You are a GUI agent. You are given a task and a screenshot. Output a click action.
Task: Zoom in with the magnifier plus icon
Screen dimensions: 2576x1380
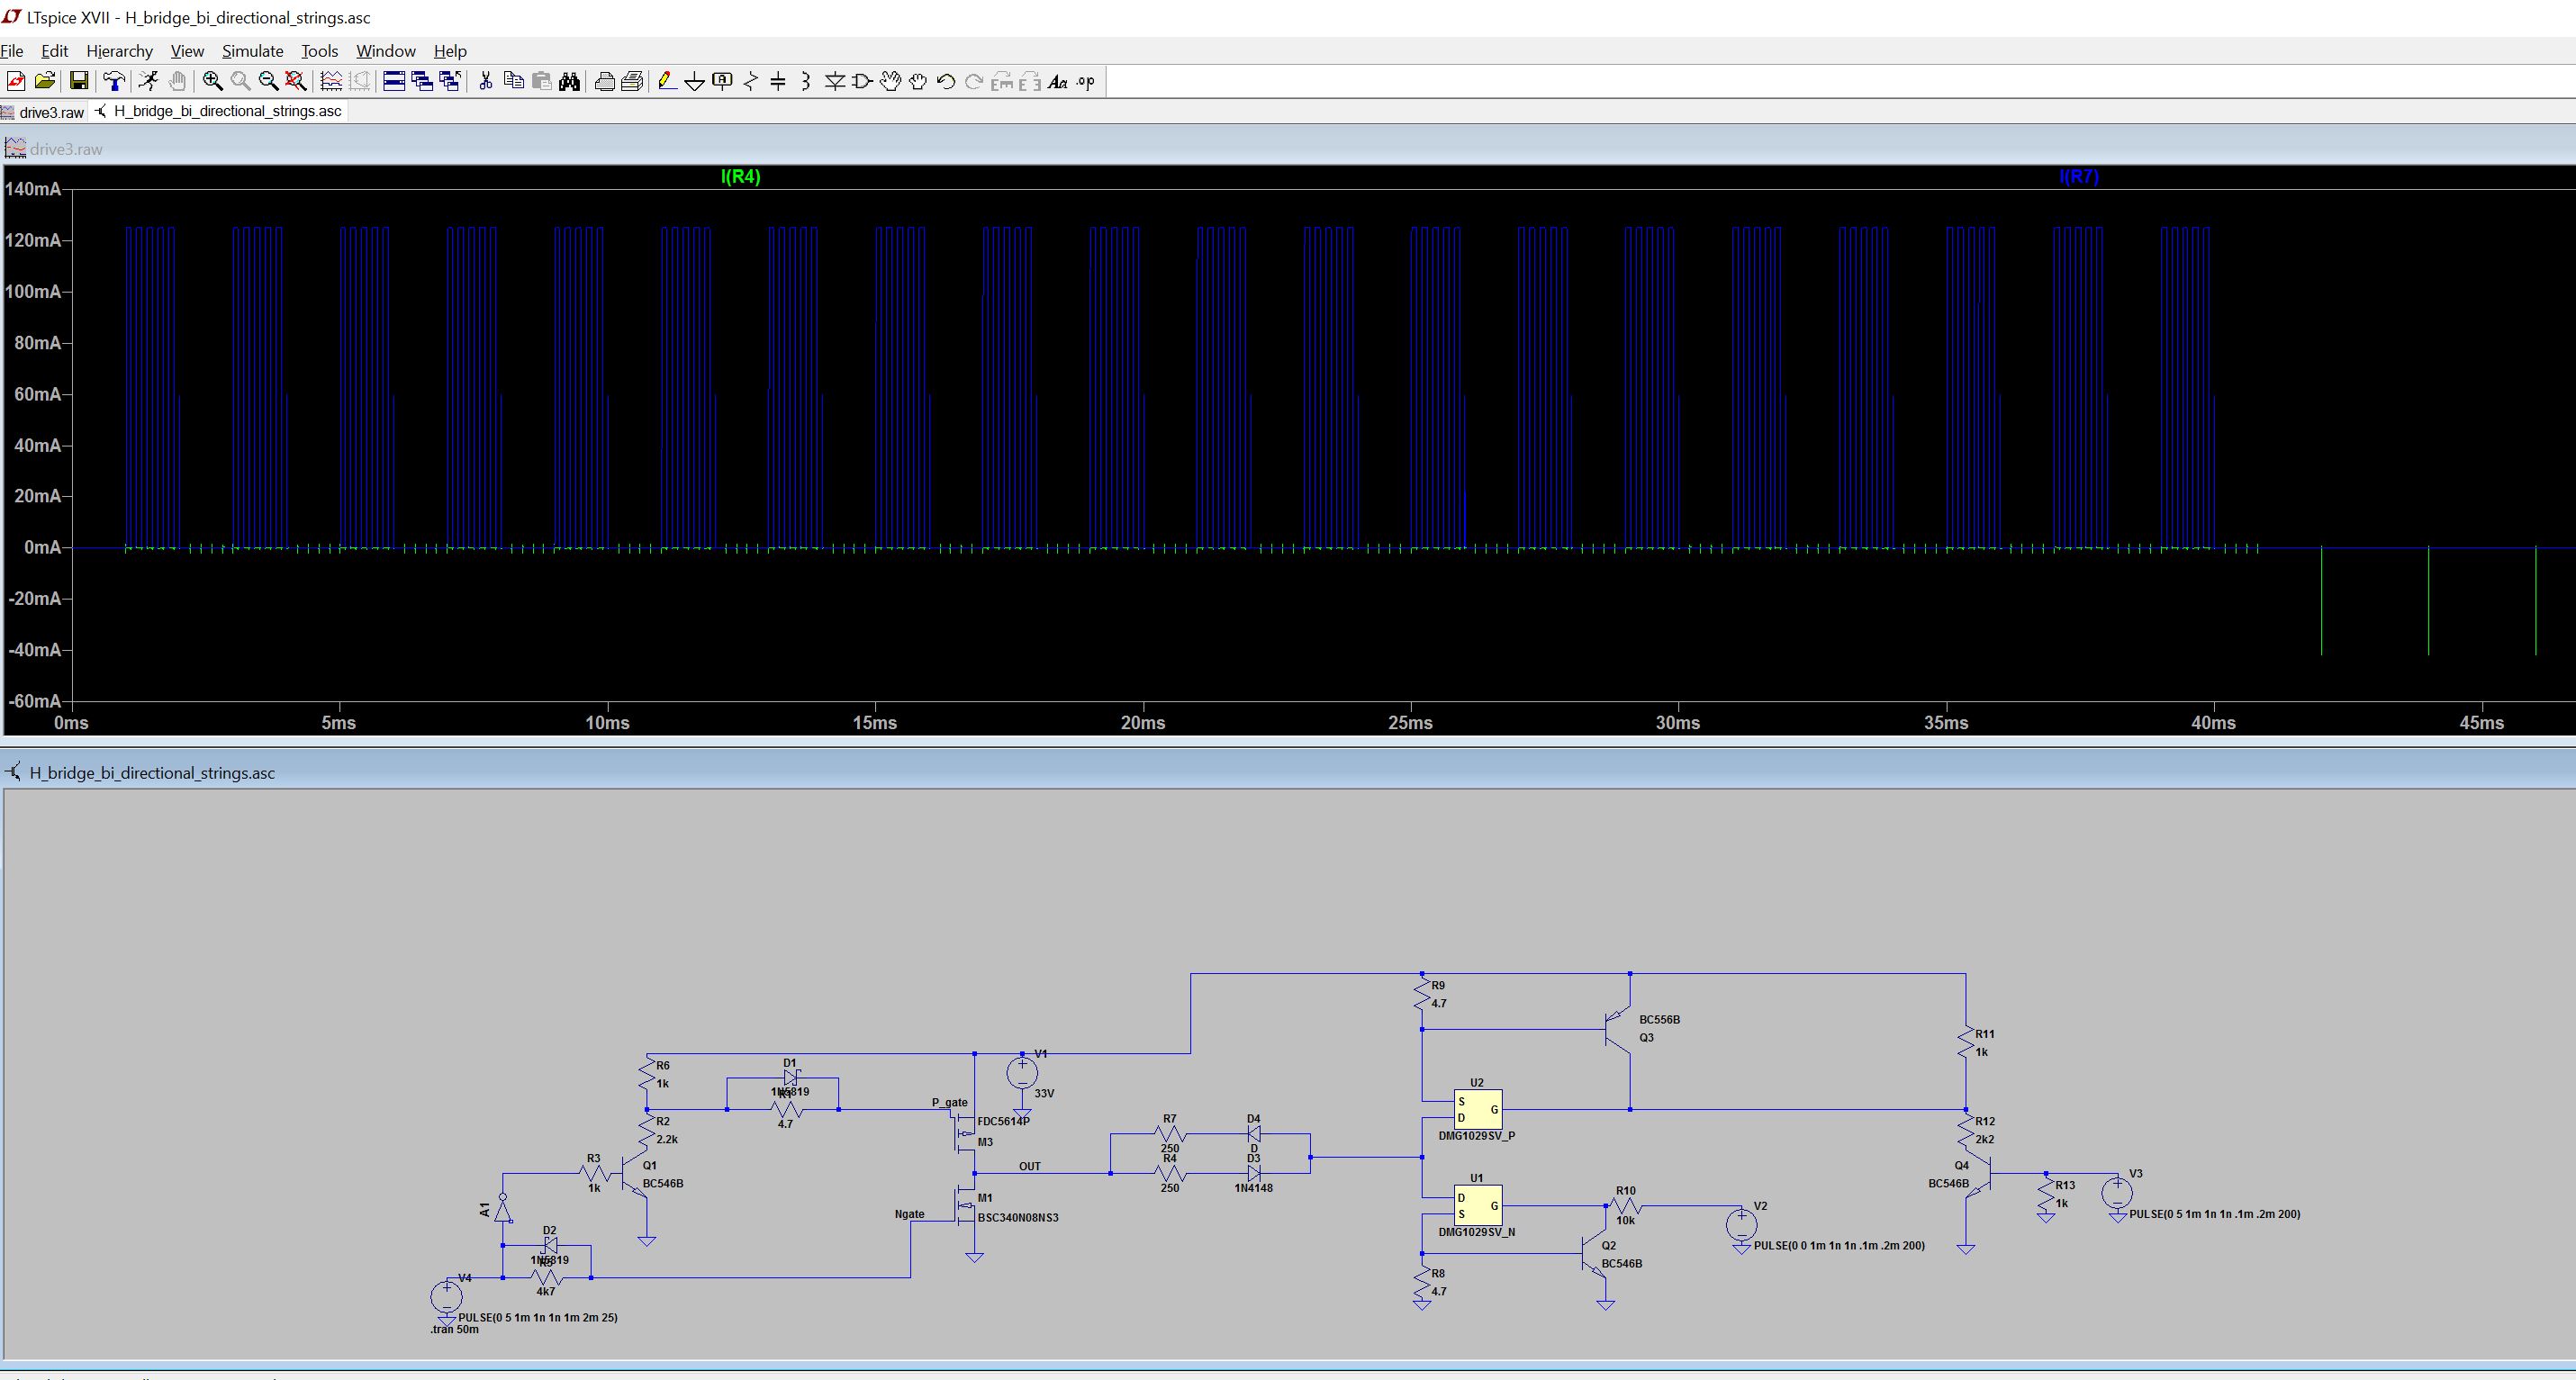(x=212, y=82)
